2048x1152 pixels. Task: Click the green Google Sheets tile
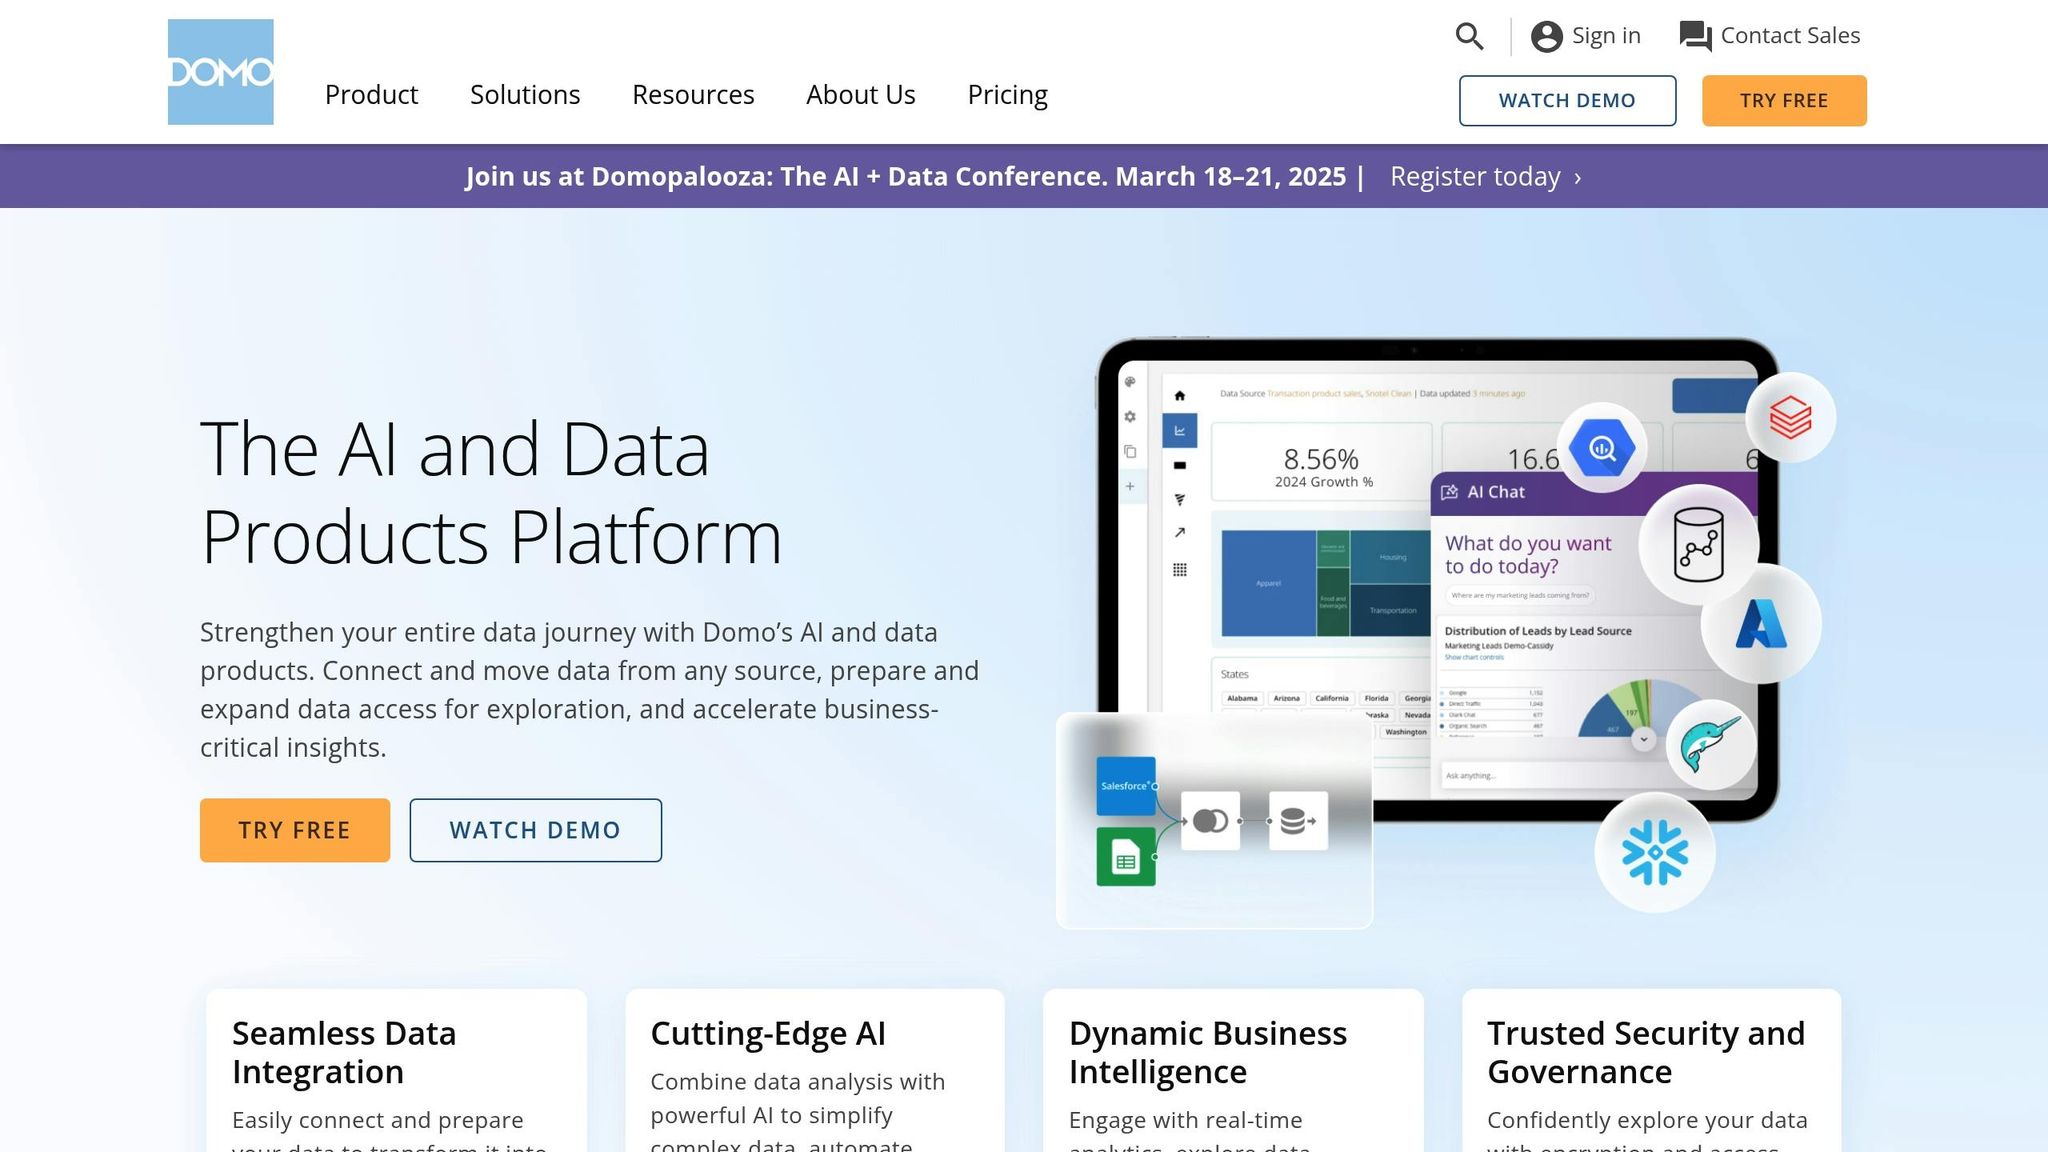[x=1126, y=856]
